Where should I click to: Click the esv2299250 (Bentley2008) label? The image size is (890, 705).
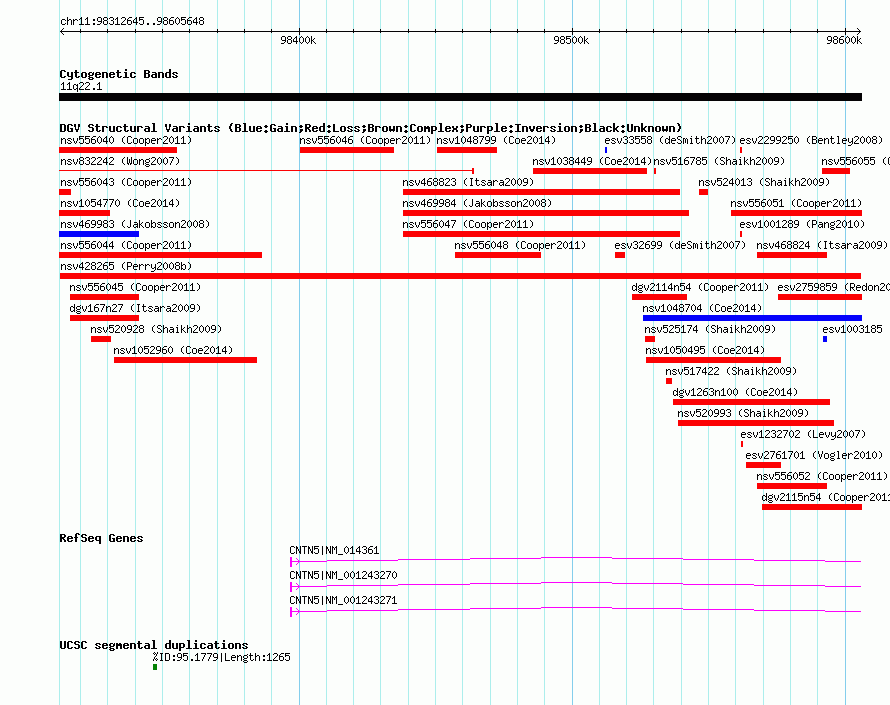811,140
